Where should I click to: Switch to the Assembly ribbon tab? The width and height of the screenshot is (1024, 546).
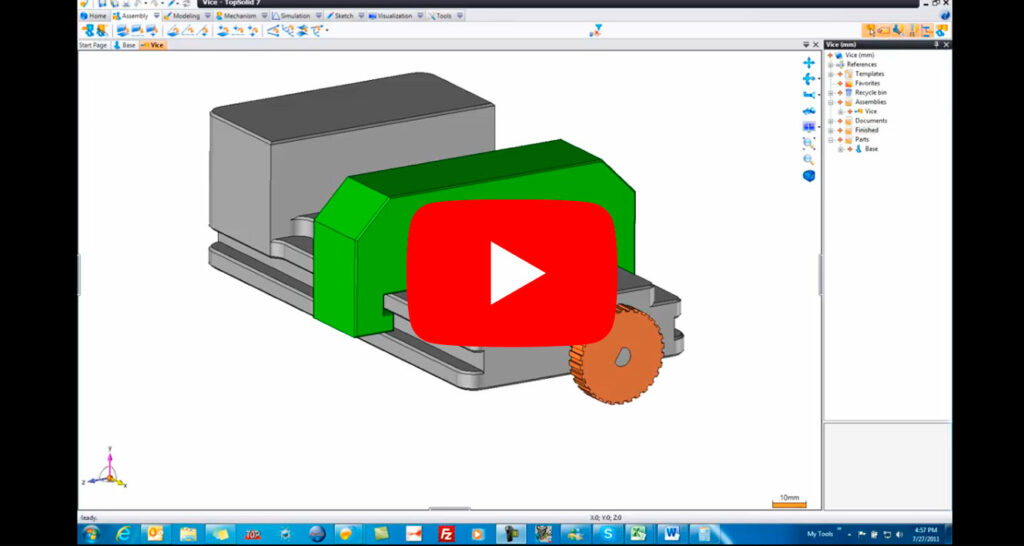coord(131,16)
